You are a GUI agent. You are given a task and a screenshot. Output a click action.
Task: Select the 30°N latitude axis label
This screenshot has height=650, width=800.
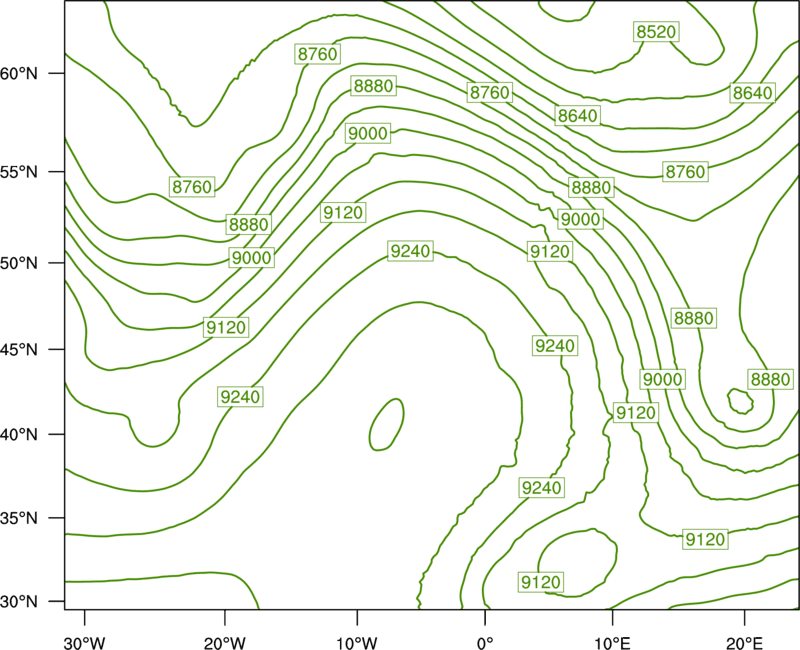pos(19,602)
